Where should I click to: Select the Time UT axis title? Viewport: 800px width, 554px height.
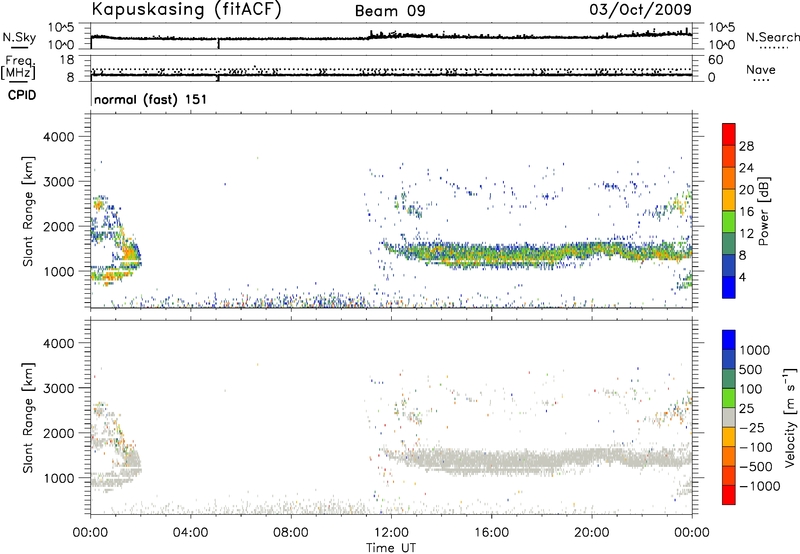tap(391, 548)
